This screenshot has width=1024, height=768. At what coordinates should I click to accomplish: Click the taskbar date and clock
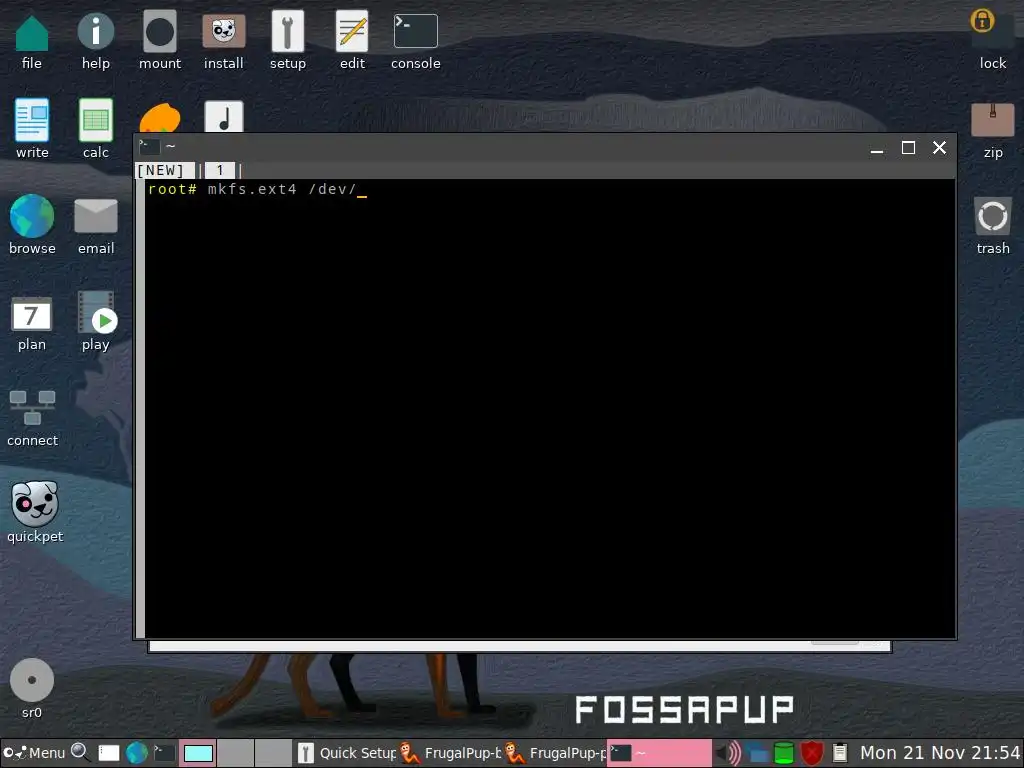[x=940, y=753]
